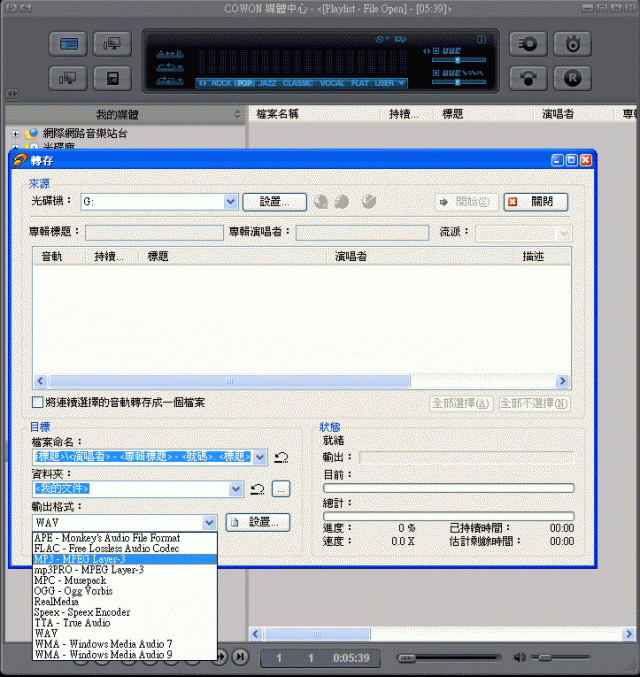Open the media library view icon
This screenshot has height=677, width=640.
[x=68, y=44]
